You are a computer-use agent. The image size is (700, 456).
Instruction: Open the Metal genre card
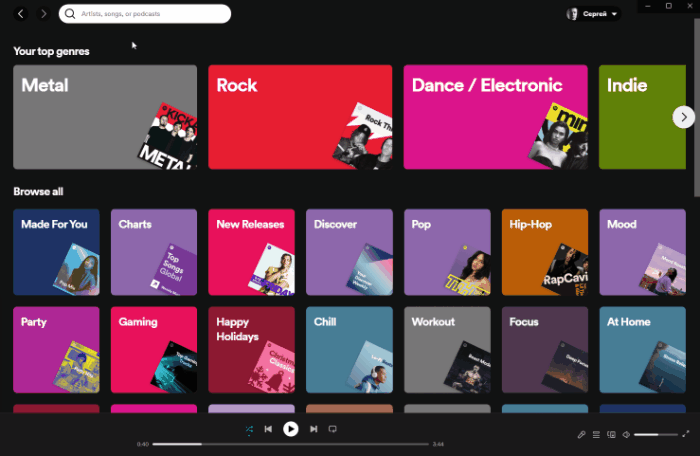105,117
